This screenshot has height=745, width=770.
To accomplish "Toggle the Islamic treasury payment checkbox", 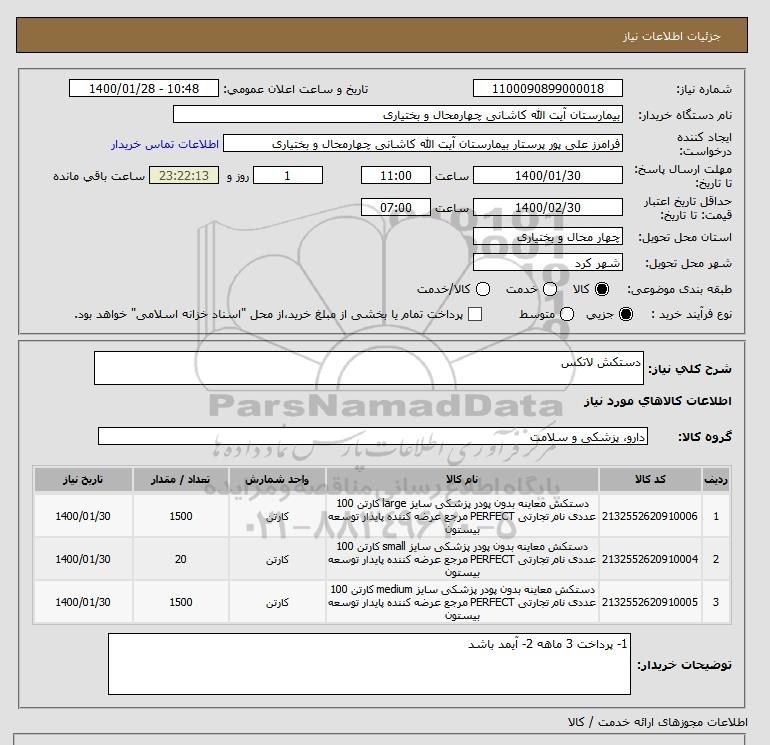I will (475, 314).
